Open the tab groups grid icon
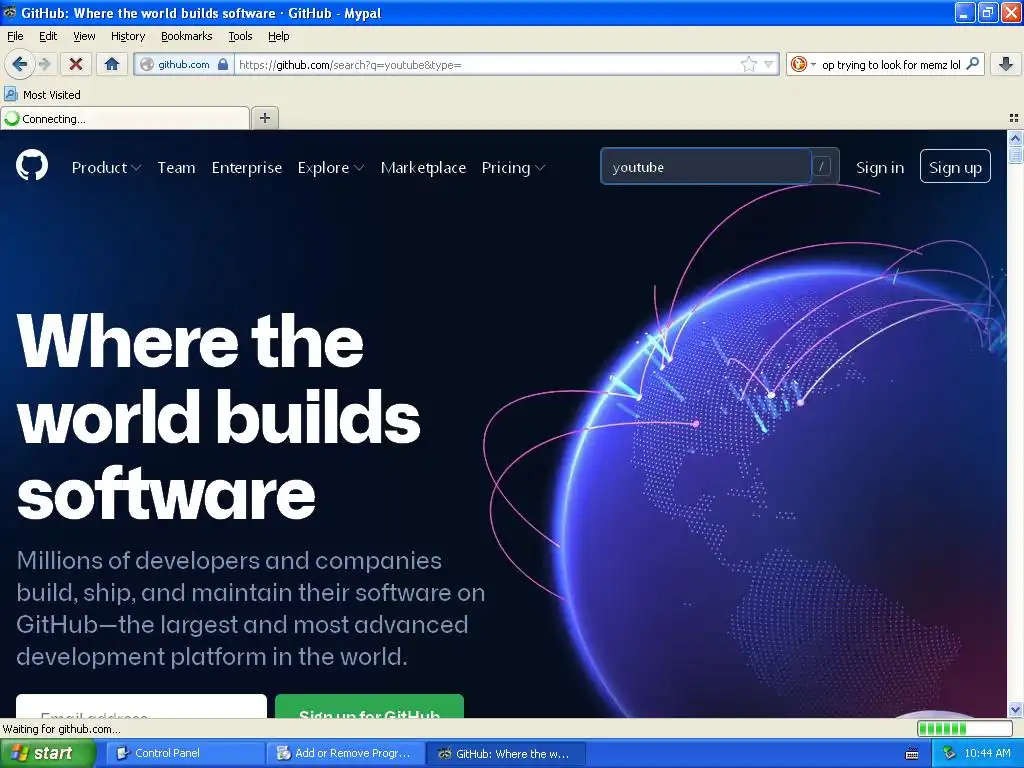This screenshot has height=768, width=1024. tap(1014, 118)
